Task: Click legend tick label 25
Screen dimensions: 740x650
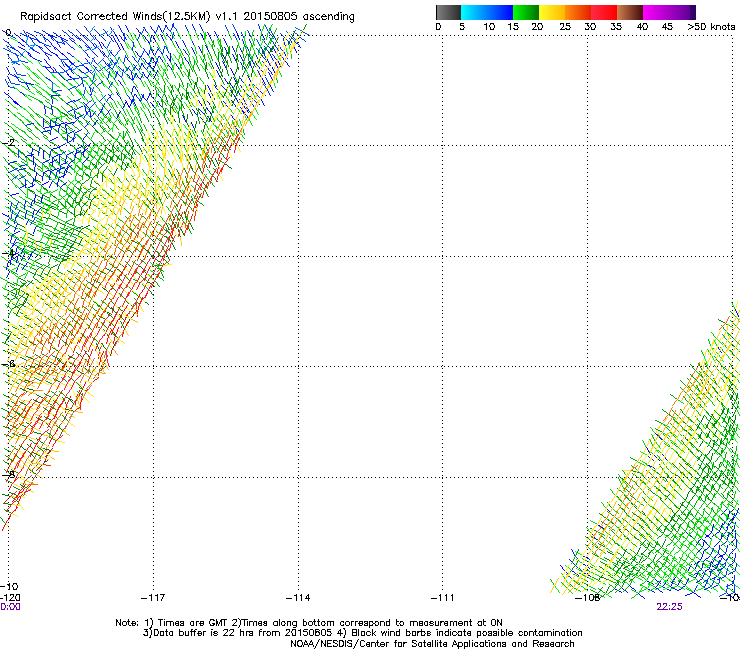Action: (x=565, y=27)
